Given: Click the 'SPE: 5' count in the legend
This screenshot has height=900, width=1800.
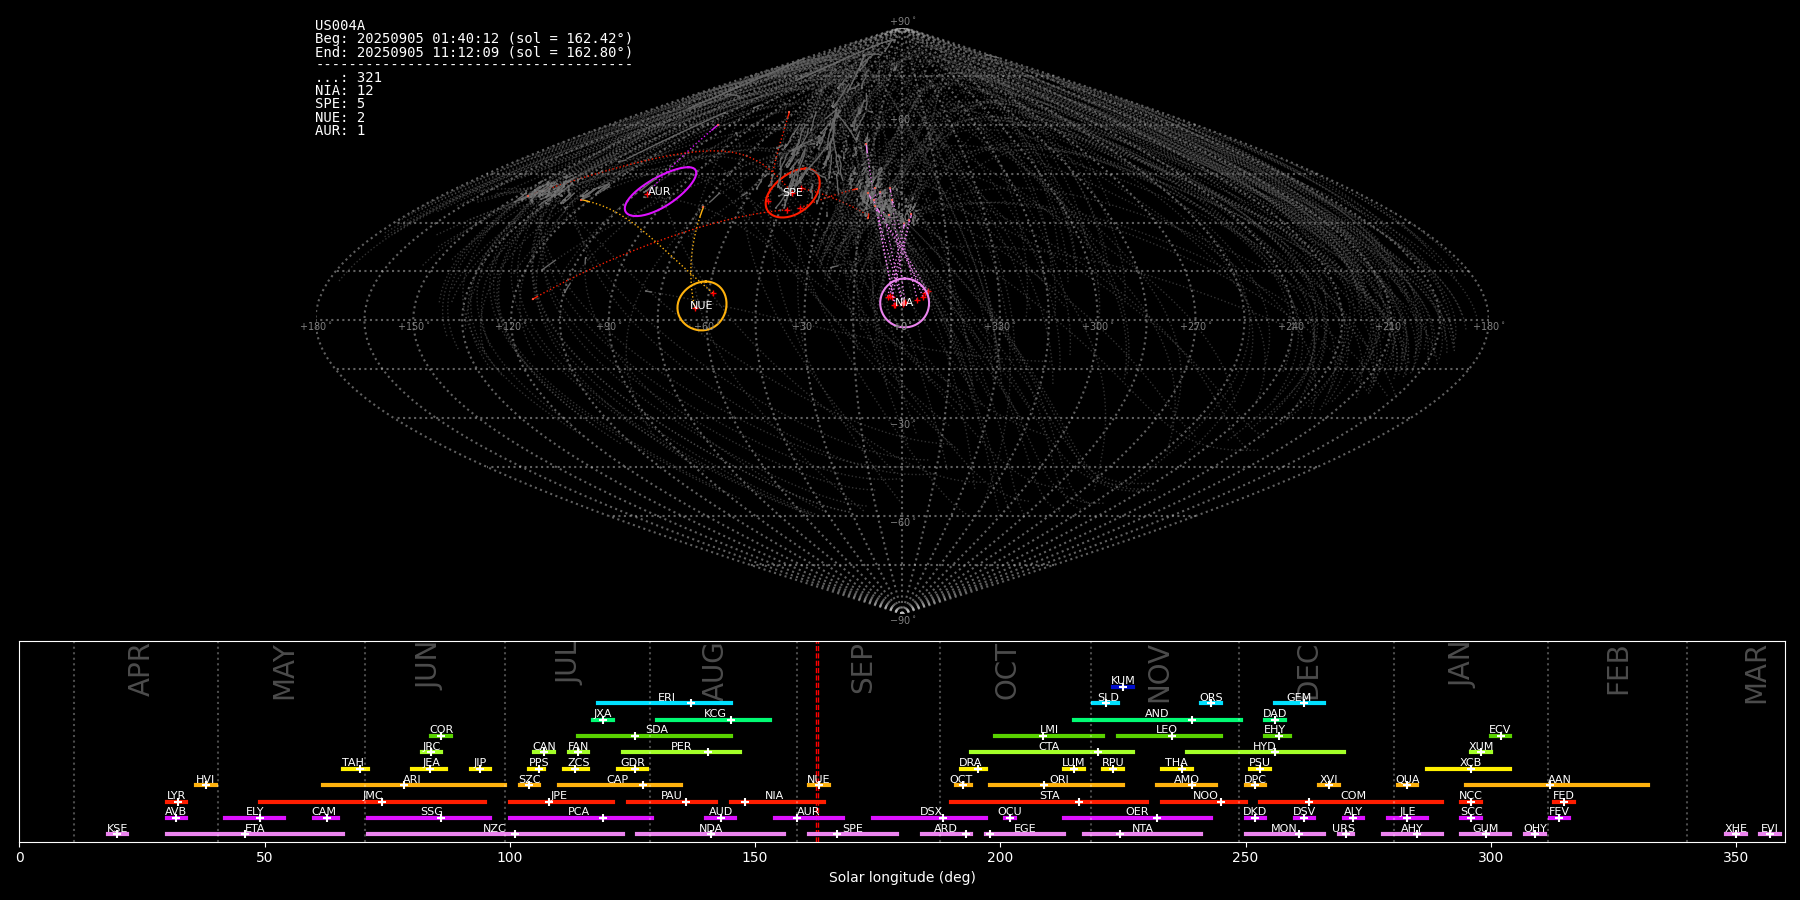Looking at the screenshot, I should coord(340,104).
